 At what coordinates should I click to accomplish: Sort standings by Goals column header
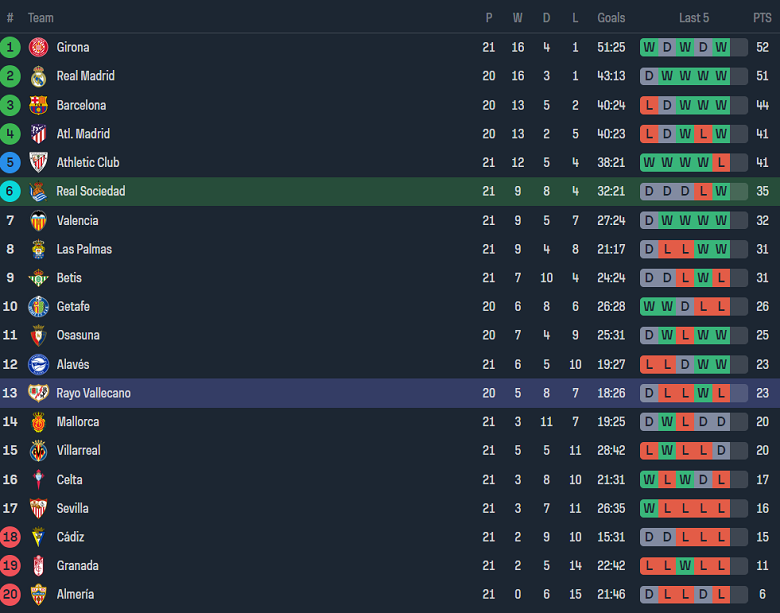611,18
